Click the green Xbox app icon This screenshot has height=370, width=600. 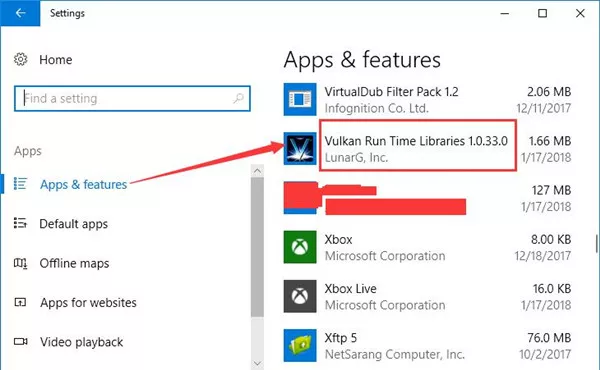pos(300,247)
